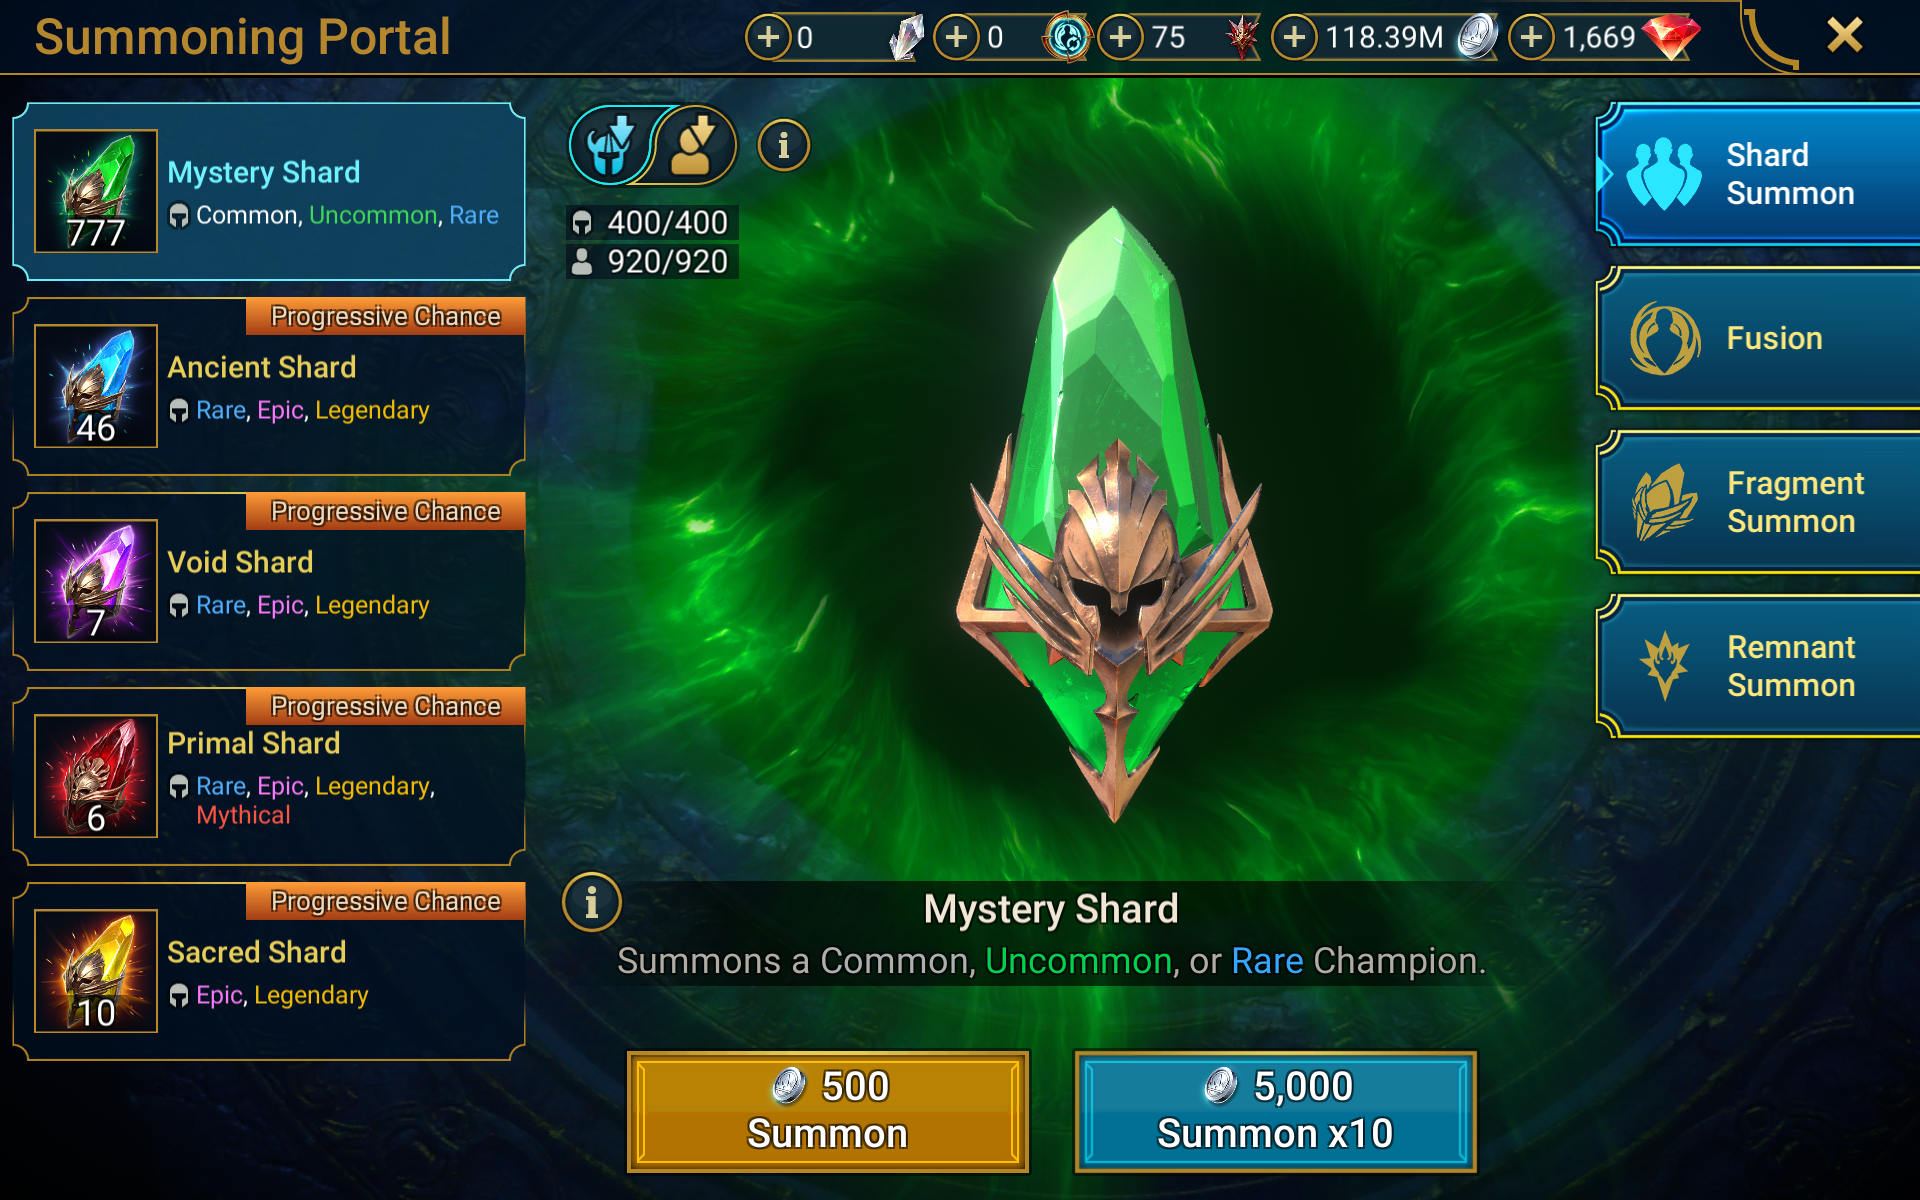This screenshot has height=1200, width=1920.
Task: Summon once for 500 silver
Action: 828,1111
